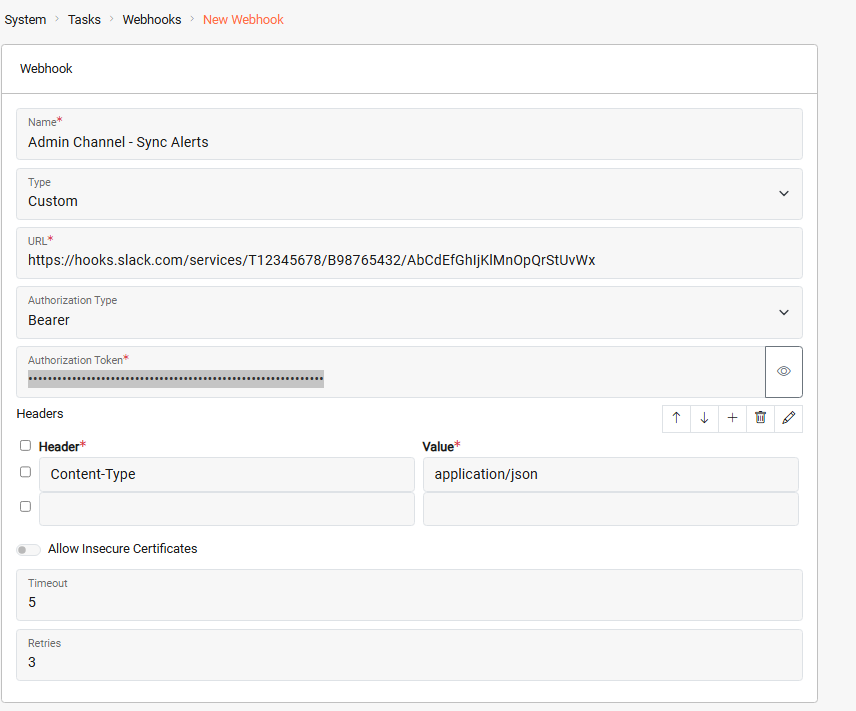The height and width of the screenshot is (711, 856).
Task: Tick the Content-Type row checkbox
Action: (25, 472)
